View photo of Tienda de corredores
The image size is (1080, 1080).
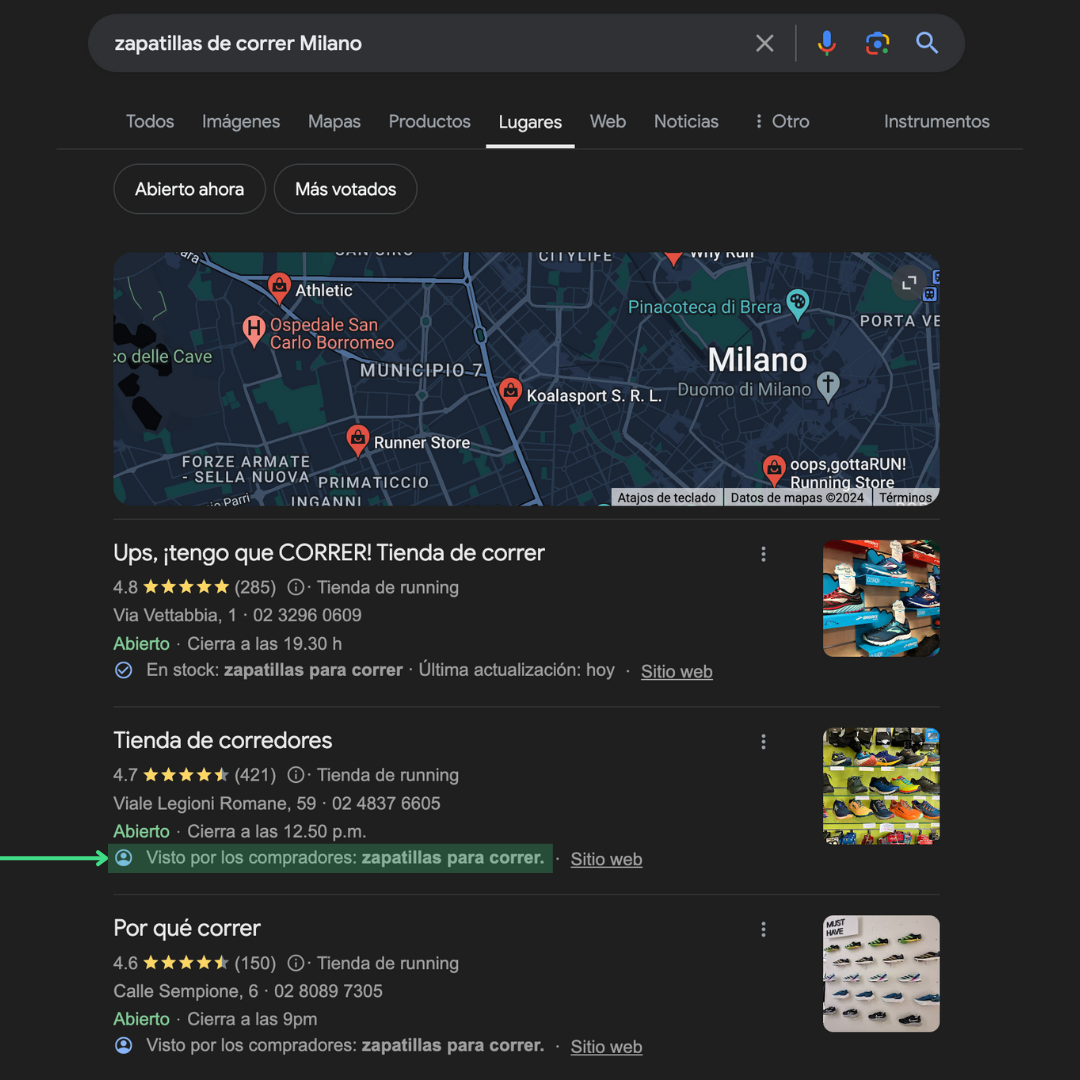pos(881,786)
